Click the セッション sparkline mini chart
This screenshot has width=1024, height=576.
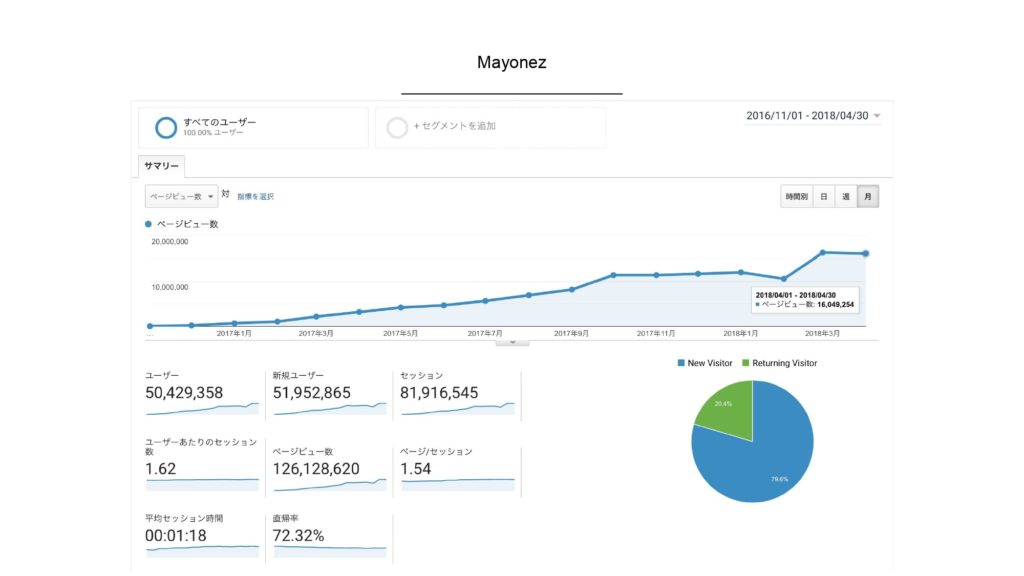click(457, 408)
